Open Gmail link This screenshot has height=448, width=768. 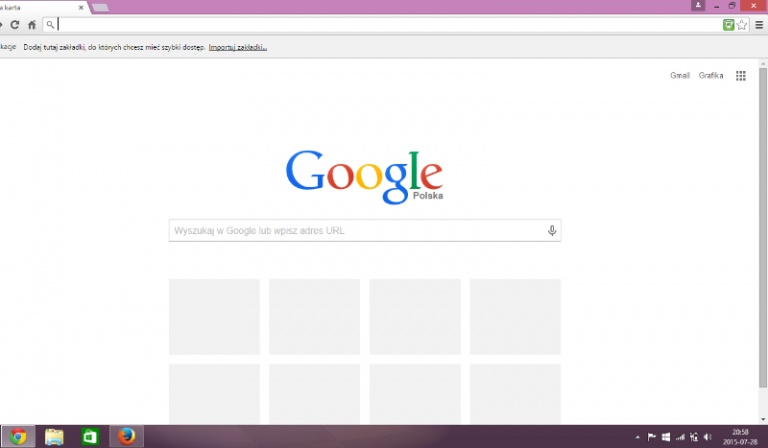[680, 76]
